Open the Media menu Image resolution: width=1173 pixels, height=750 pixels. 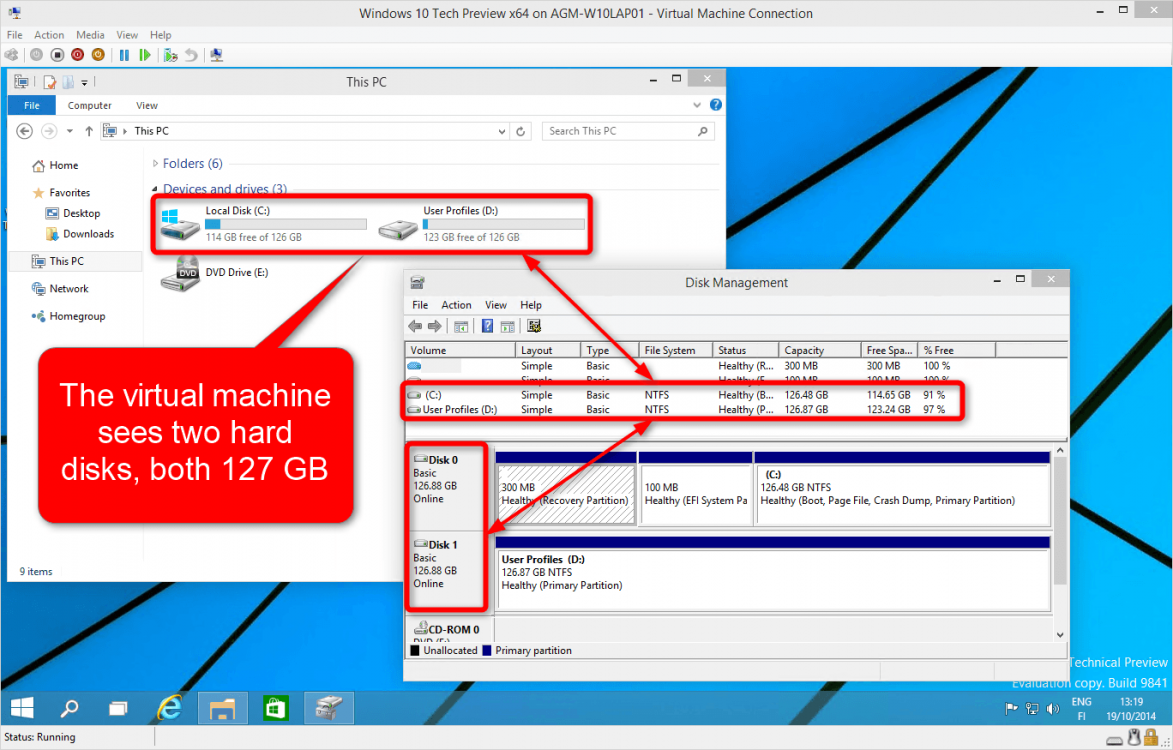tap(90, 34)
